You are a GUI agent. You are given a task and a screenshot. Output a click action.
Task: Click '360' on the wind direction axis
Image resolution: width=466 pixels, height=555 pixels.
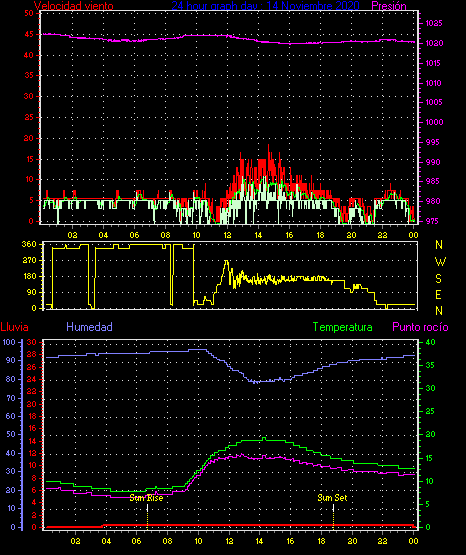click(x=29, y=244)
